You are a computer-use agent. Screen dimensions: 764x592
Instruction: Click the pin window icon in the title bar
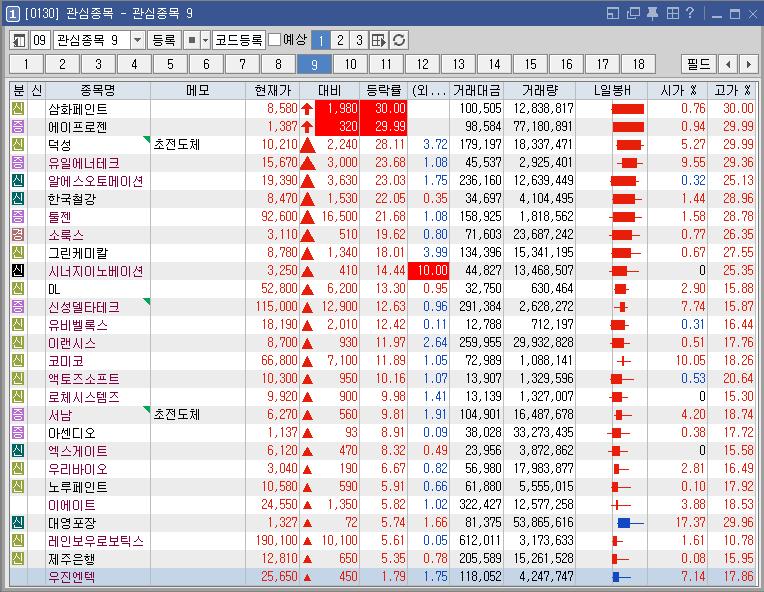coord(652,13)
